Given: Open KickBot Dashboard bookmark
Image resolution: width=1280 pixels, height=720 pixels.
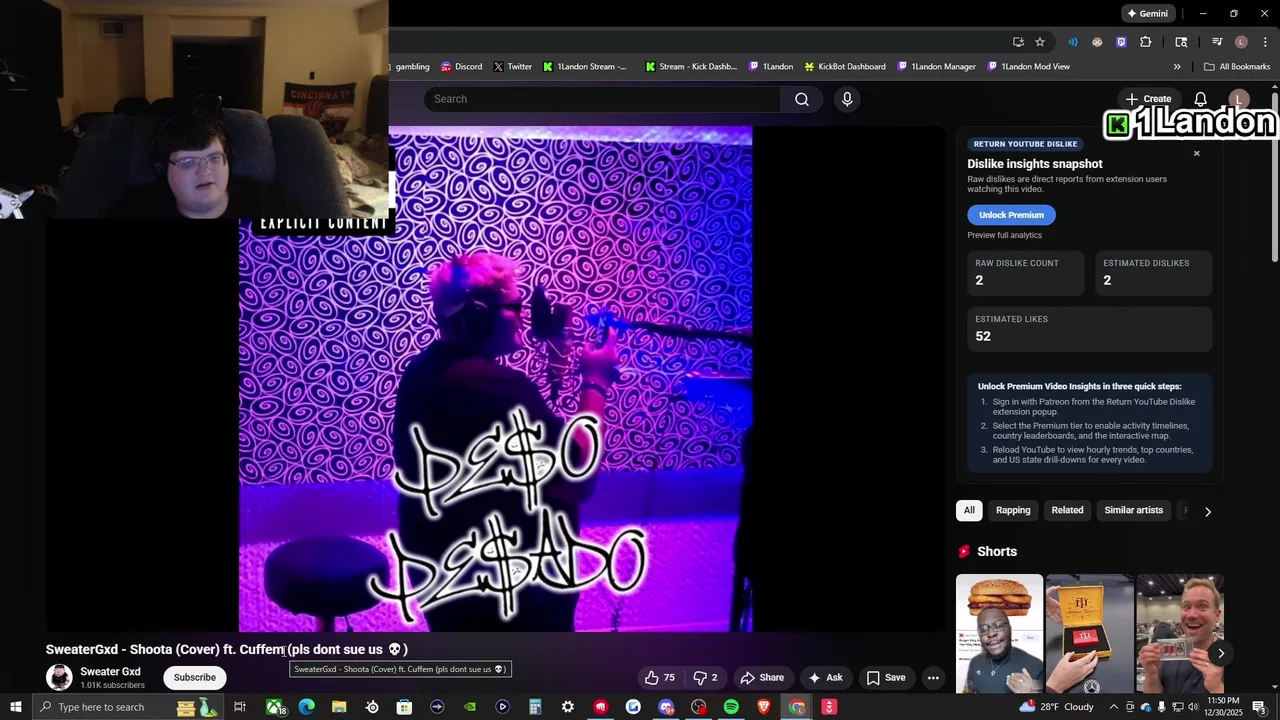Looking at the screenshot, I should [845, 67].
